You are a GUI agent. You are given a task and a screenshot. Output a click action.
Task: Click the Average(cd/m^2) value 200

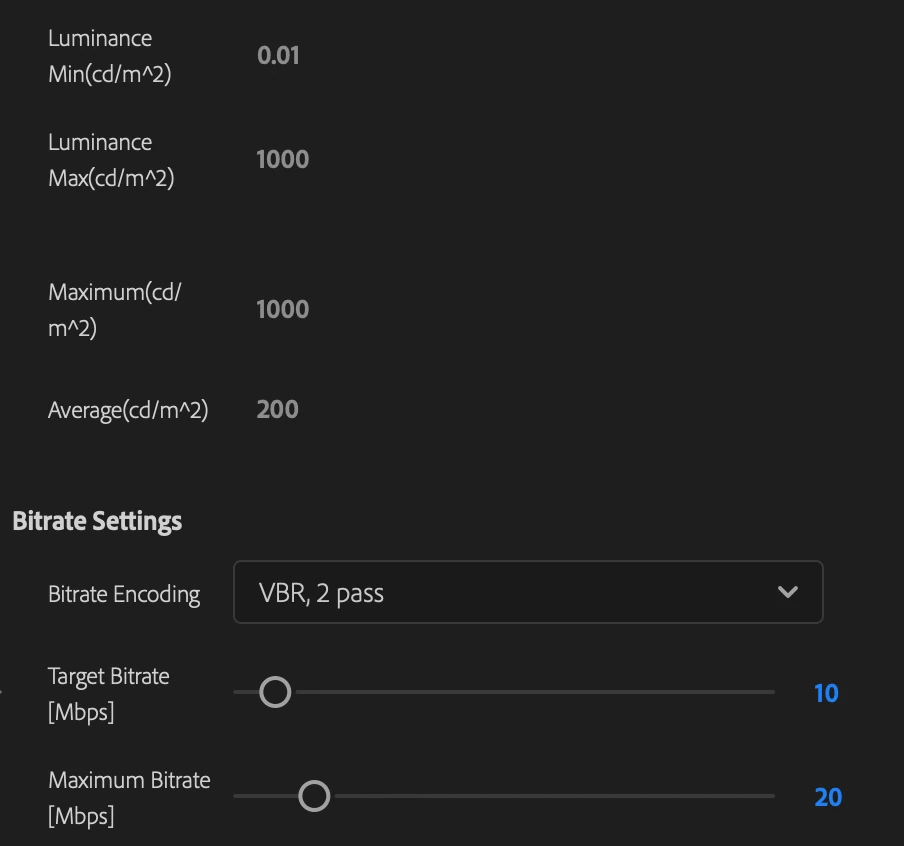[277, 409]
